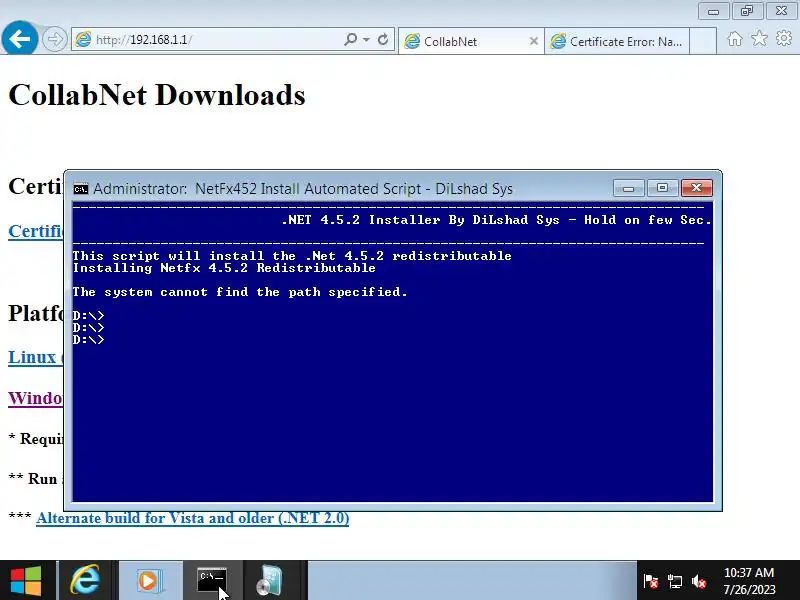Viewport: 800px width, 600px height.
Task: Close the NetFx452 Install script window
Action: (x=696, y=188)
